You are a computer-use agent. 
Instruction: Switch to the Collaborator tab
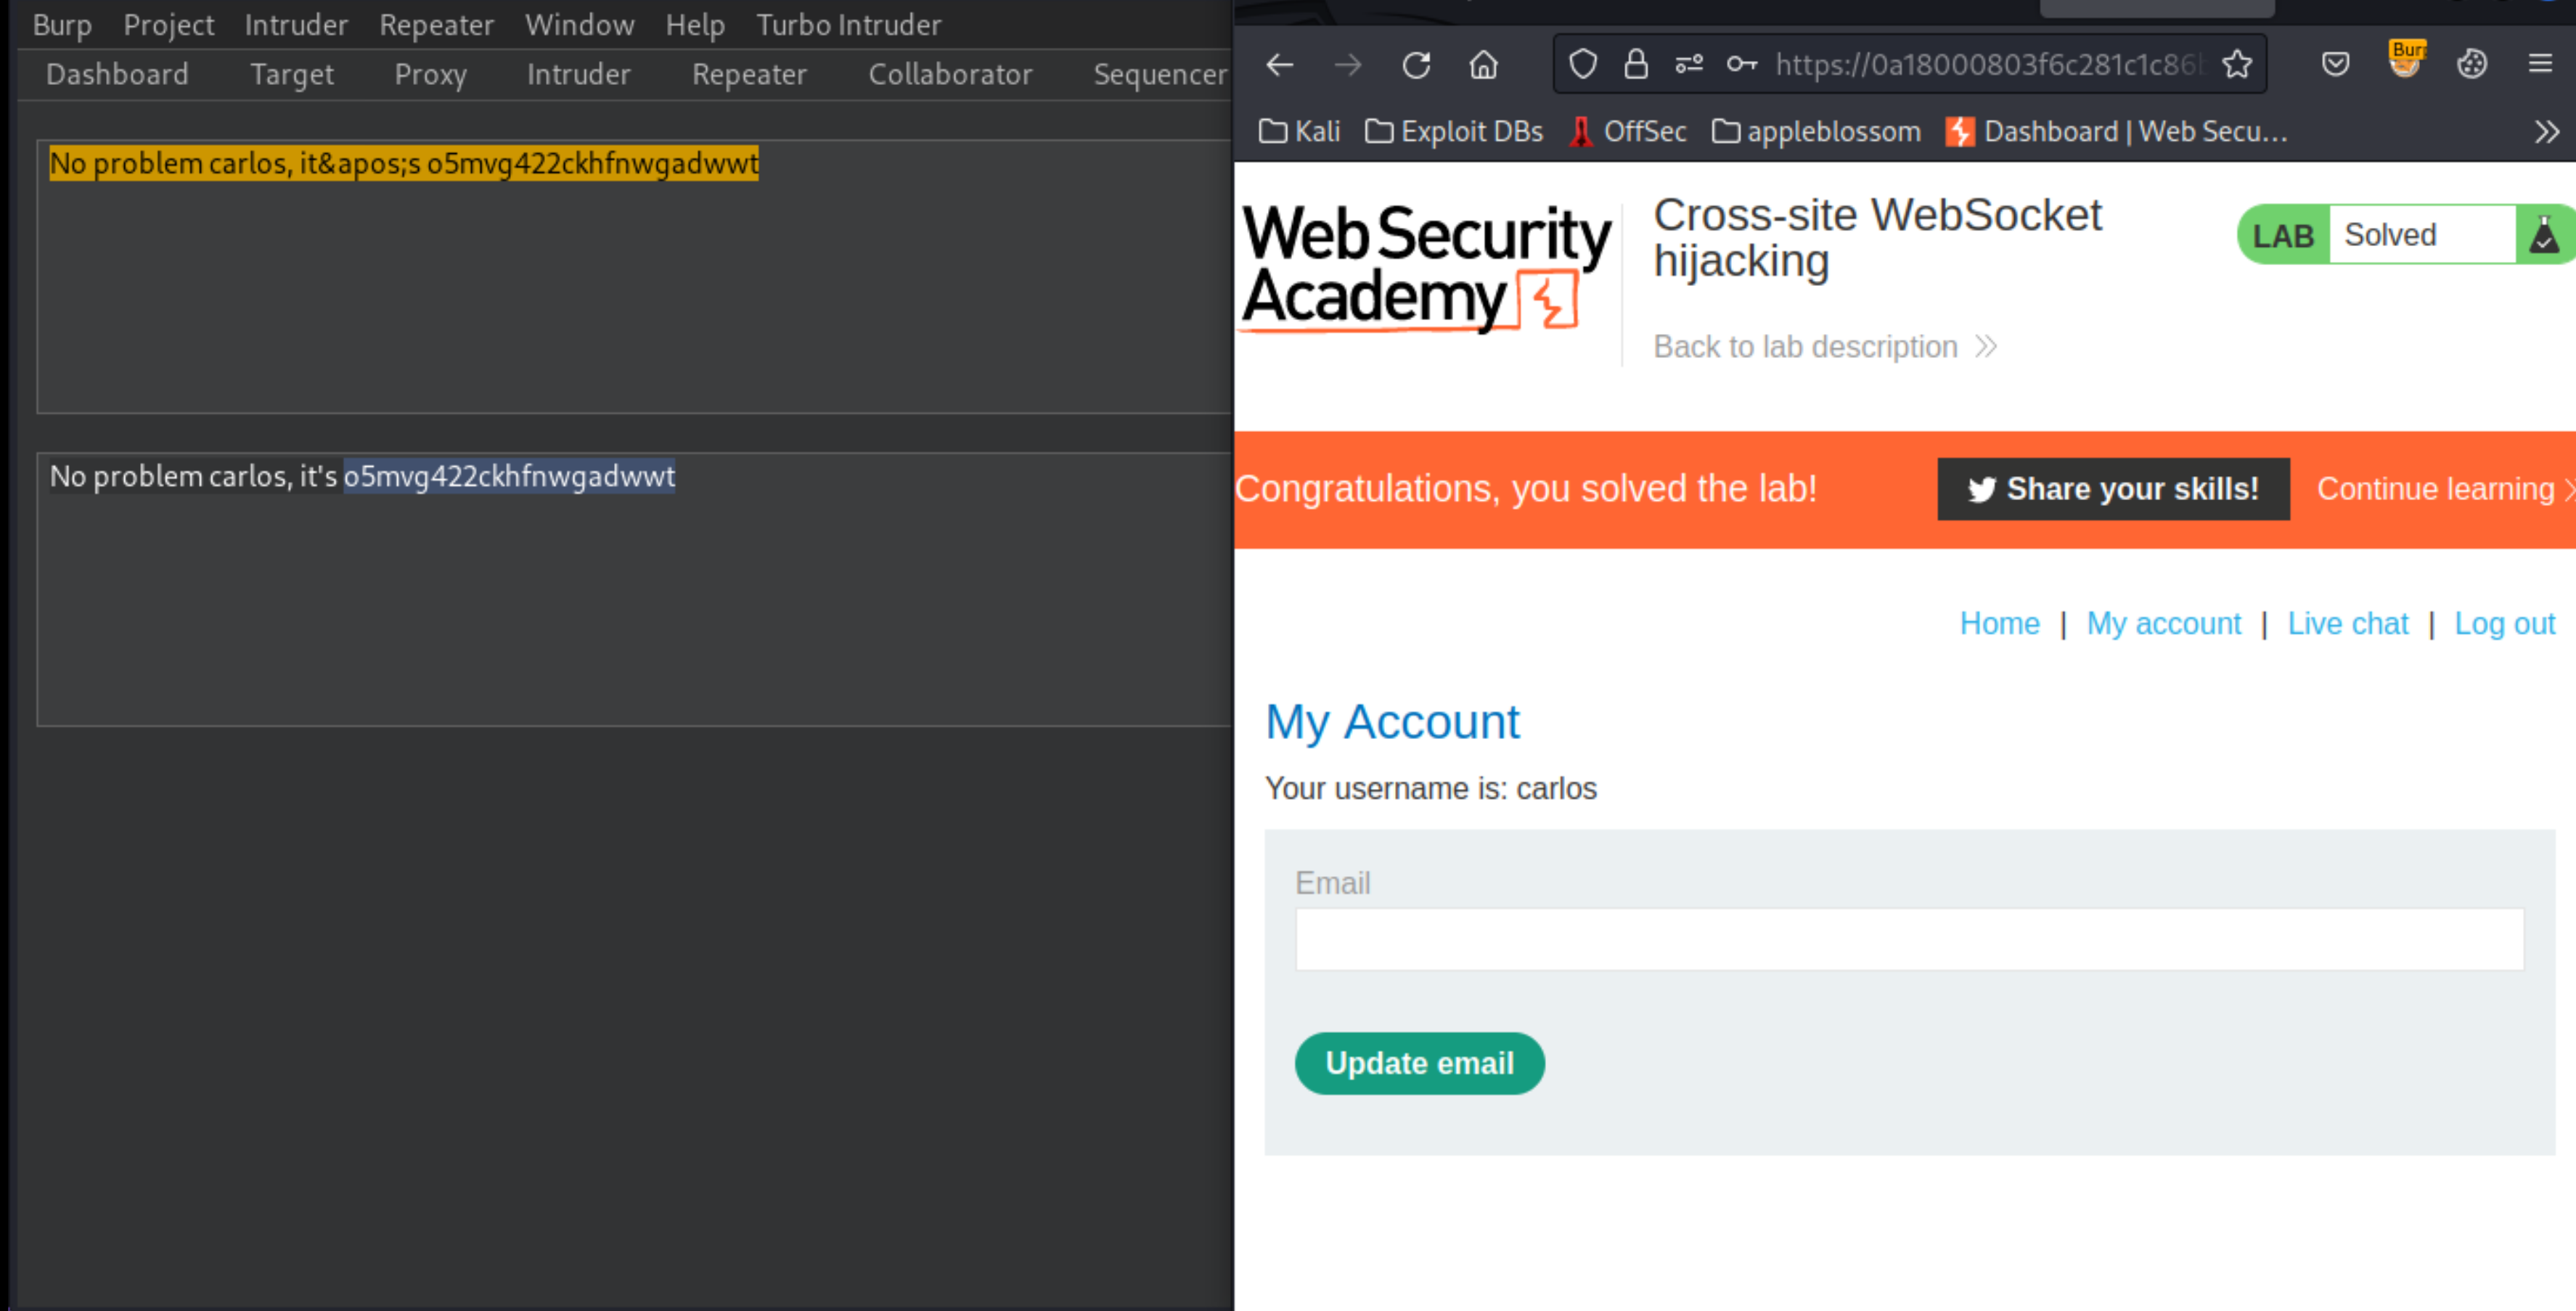point(950,75)
